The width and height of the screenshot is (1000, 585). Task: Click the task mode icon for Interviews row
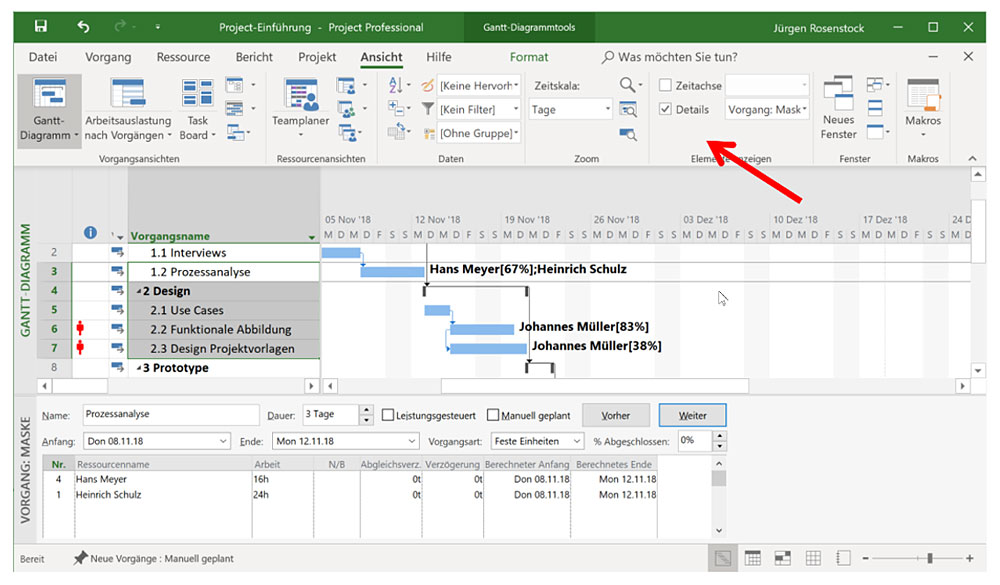[117, 253]
